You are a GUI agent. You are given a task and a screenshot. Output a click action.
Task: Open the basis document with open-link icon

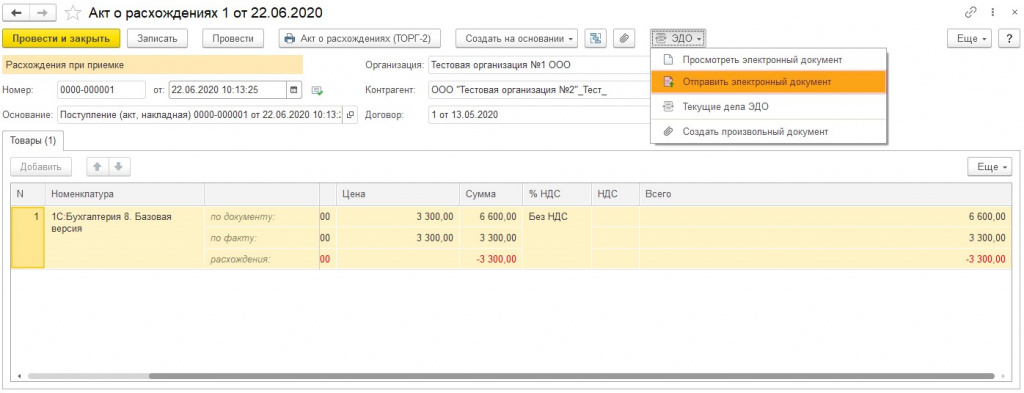(x=350, y=115)
